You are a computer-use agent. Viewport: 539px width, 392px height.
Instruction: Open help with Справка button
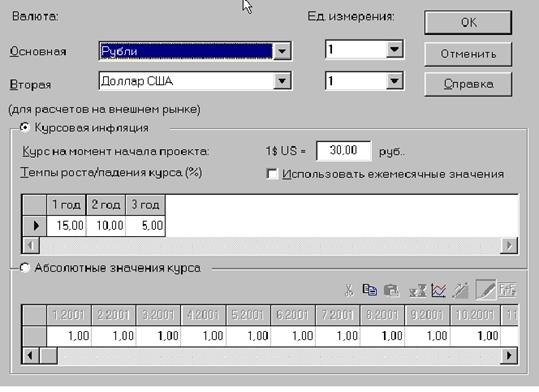click(468, 84)
